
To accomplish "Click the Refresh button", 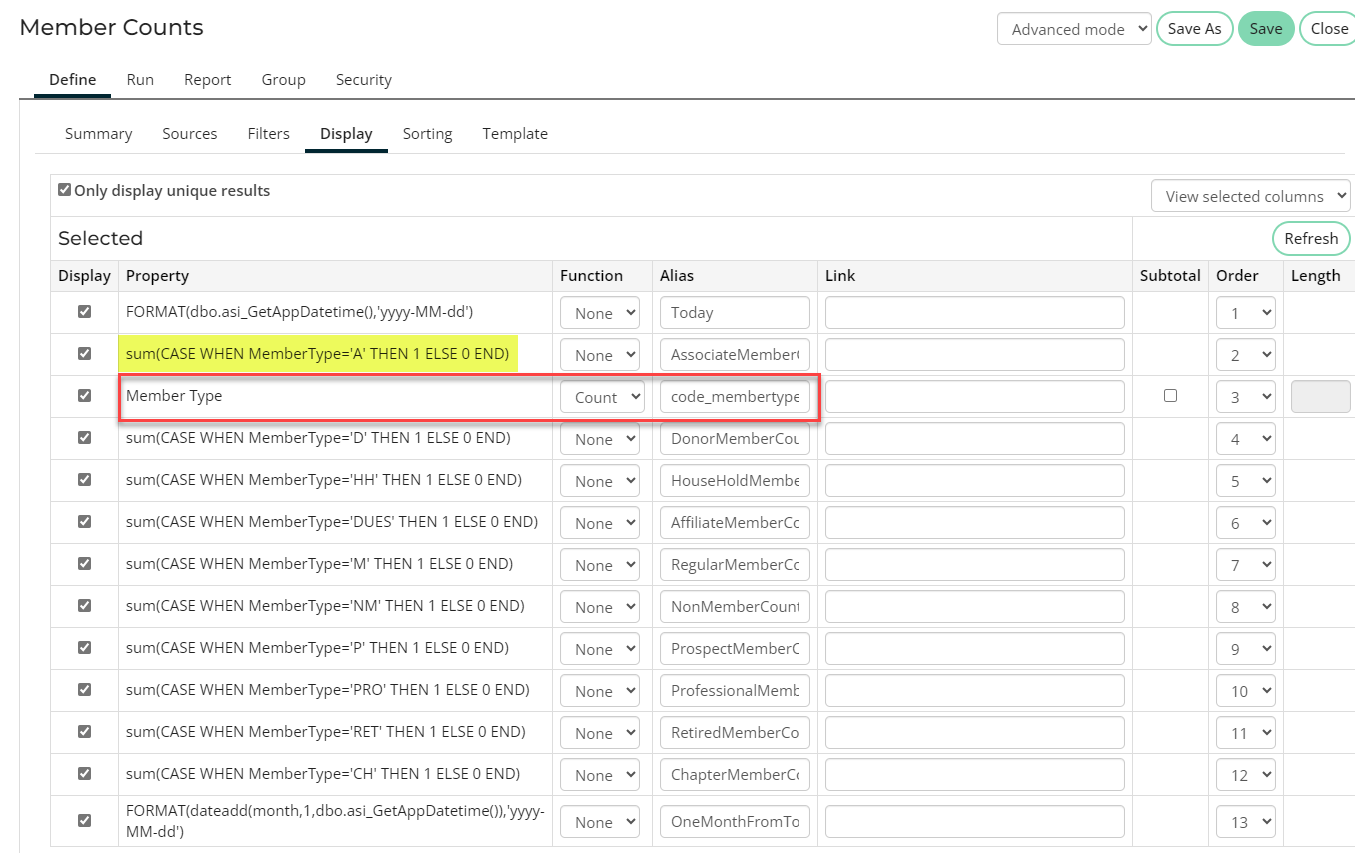I will pos(1310,239).
